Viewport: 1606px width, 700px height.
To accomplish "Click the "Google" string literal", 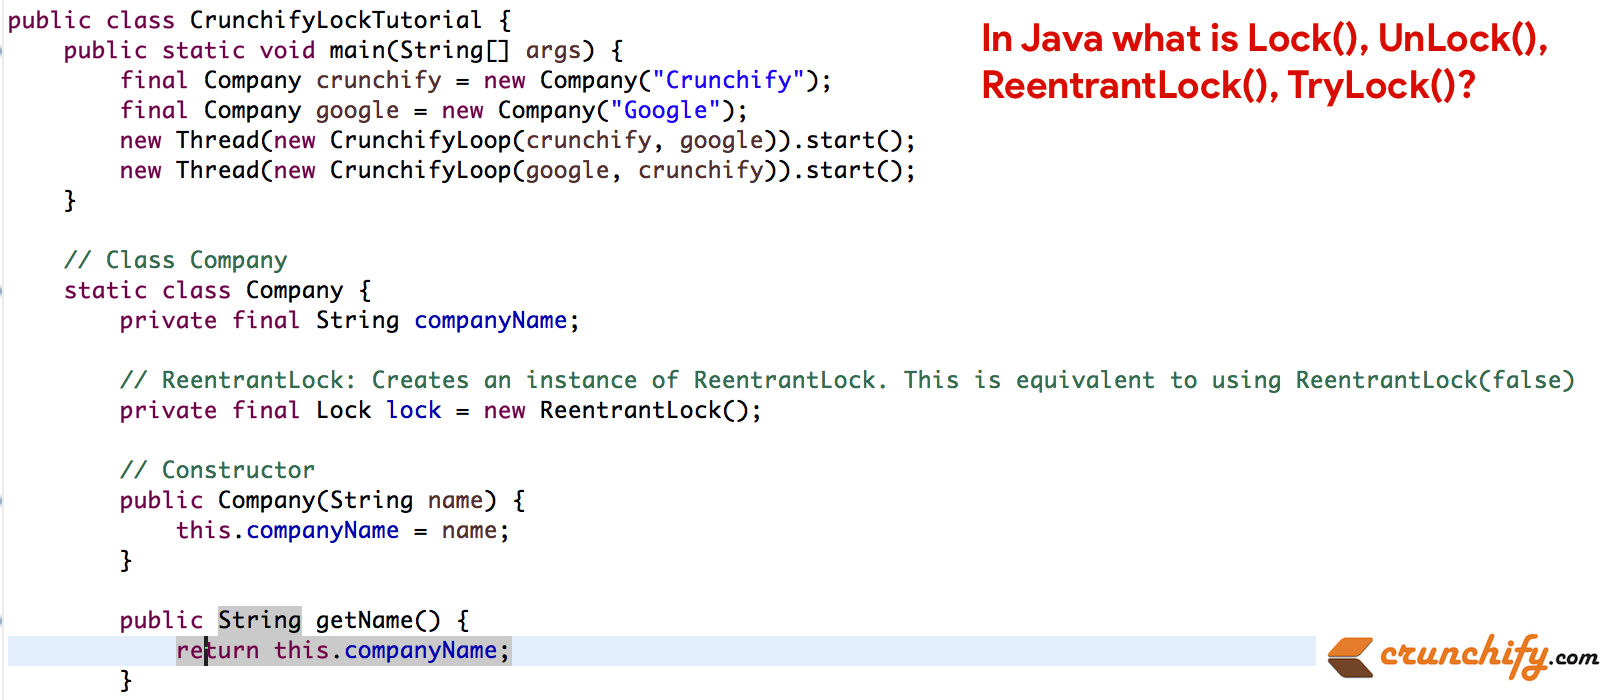I will (665, 110).
